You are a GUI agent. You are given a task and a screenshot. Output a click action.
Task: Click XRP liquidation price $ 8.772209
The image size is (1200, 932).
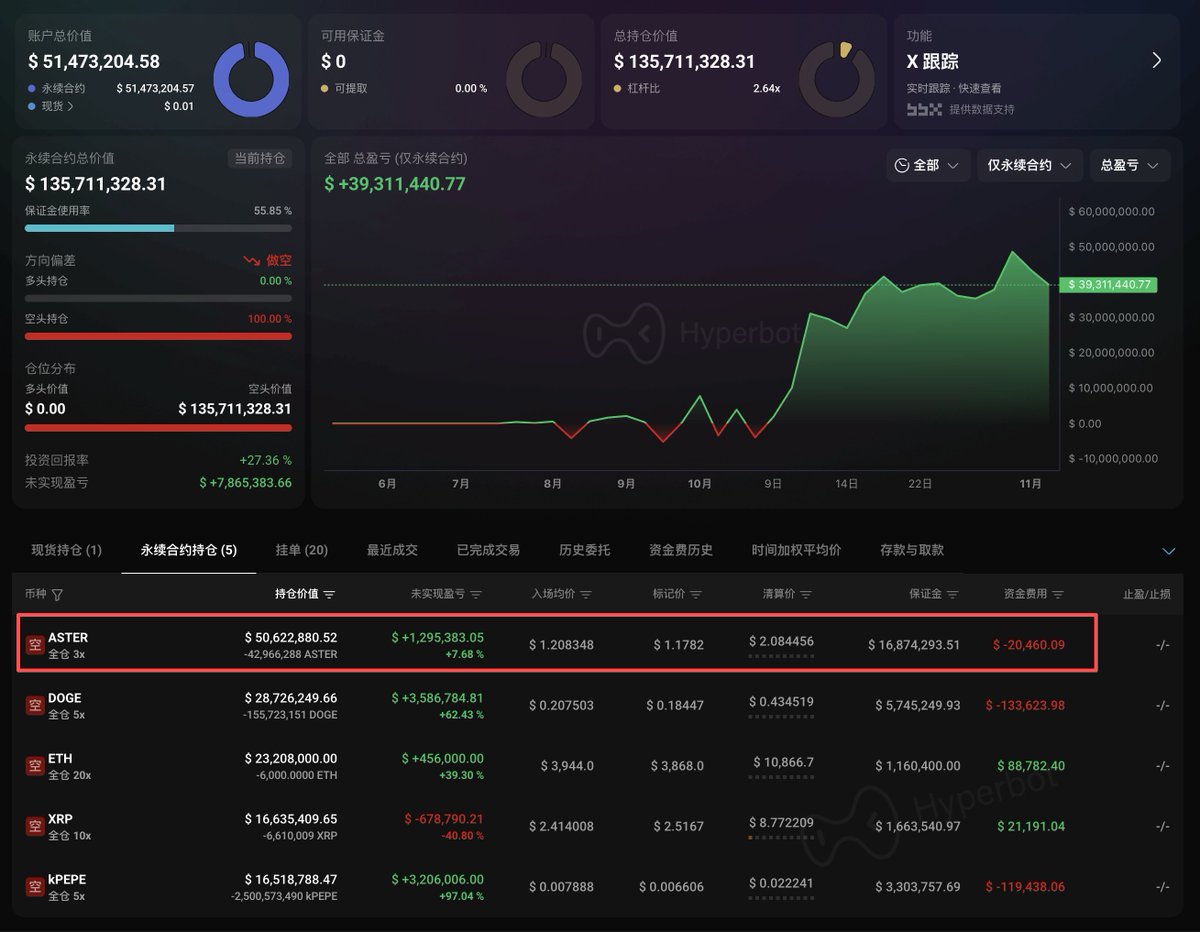coord(781,822)
